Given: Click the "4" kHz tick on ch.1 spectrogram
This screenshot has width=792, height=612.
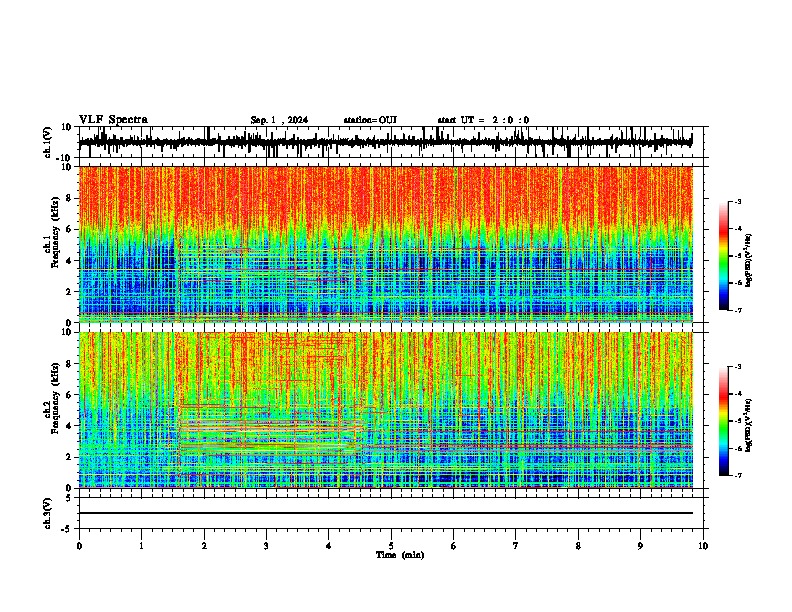Looking at the screenshot, I should pos(70,261).
